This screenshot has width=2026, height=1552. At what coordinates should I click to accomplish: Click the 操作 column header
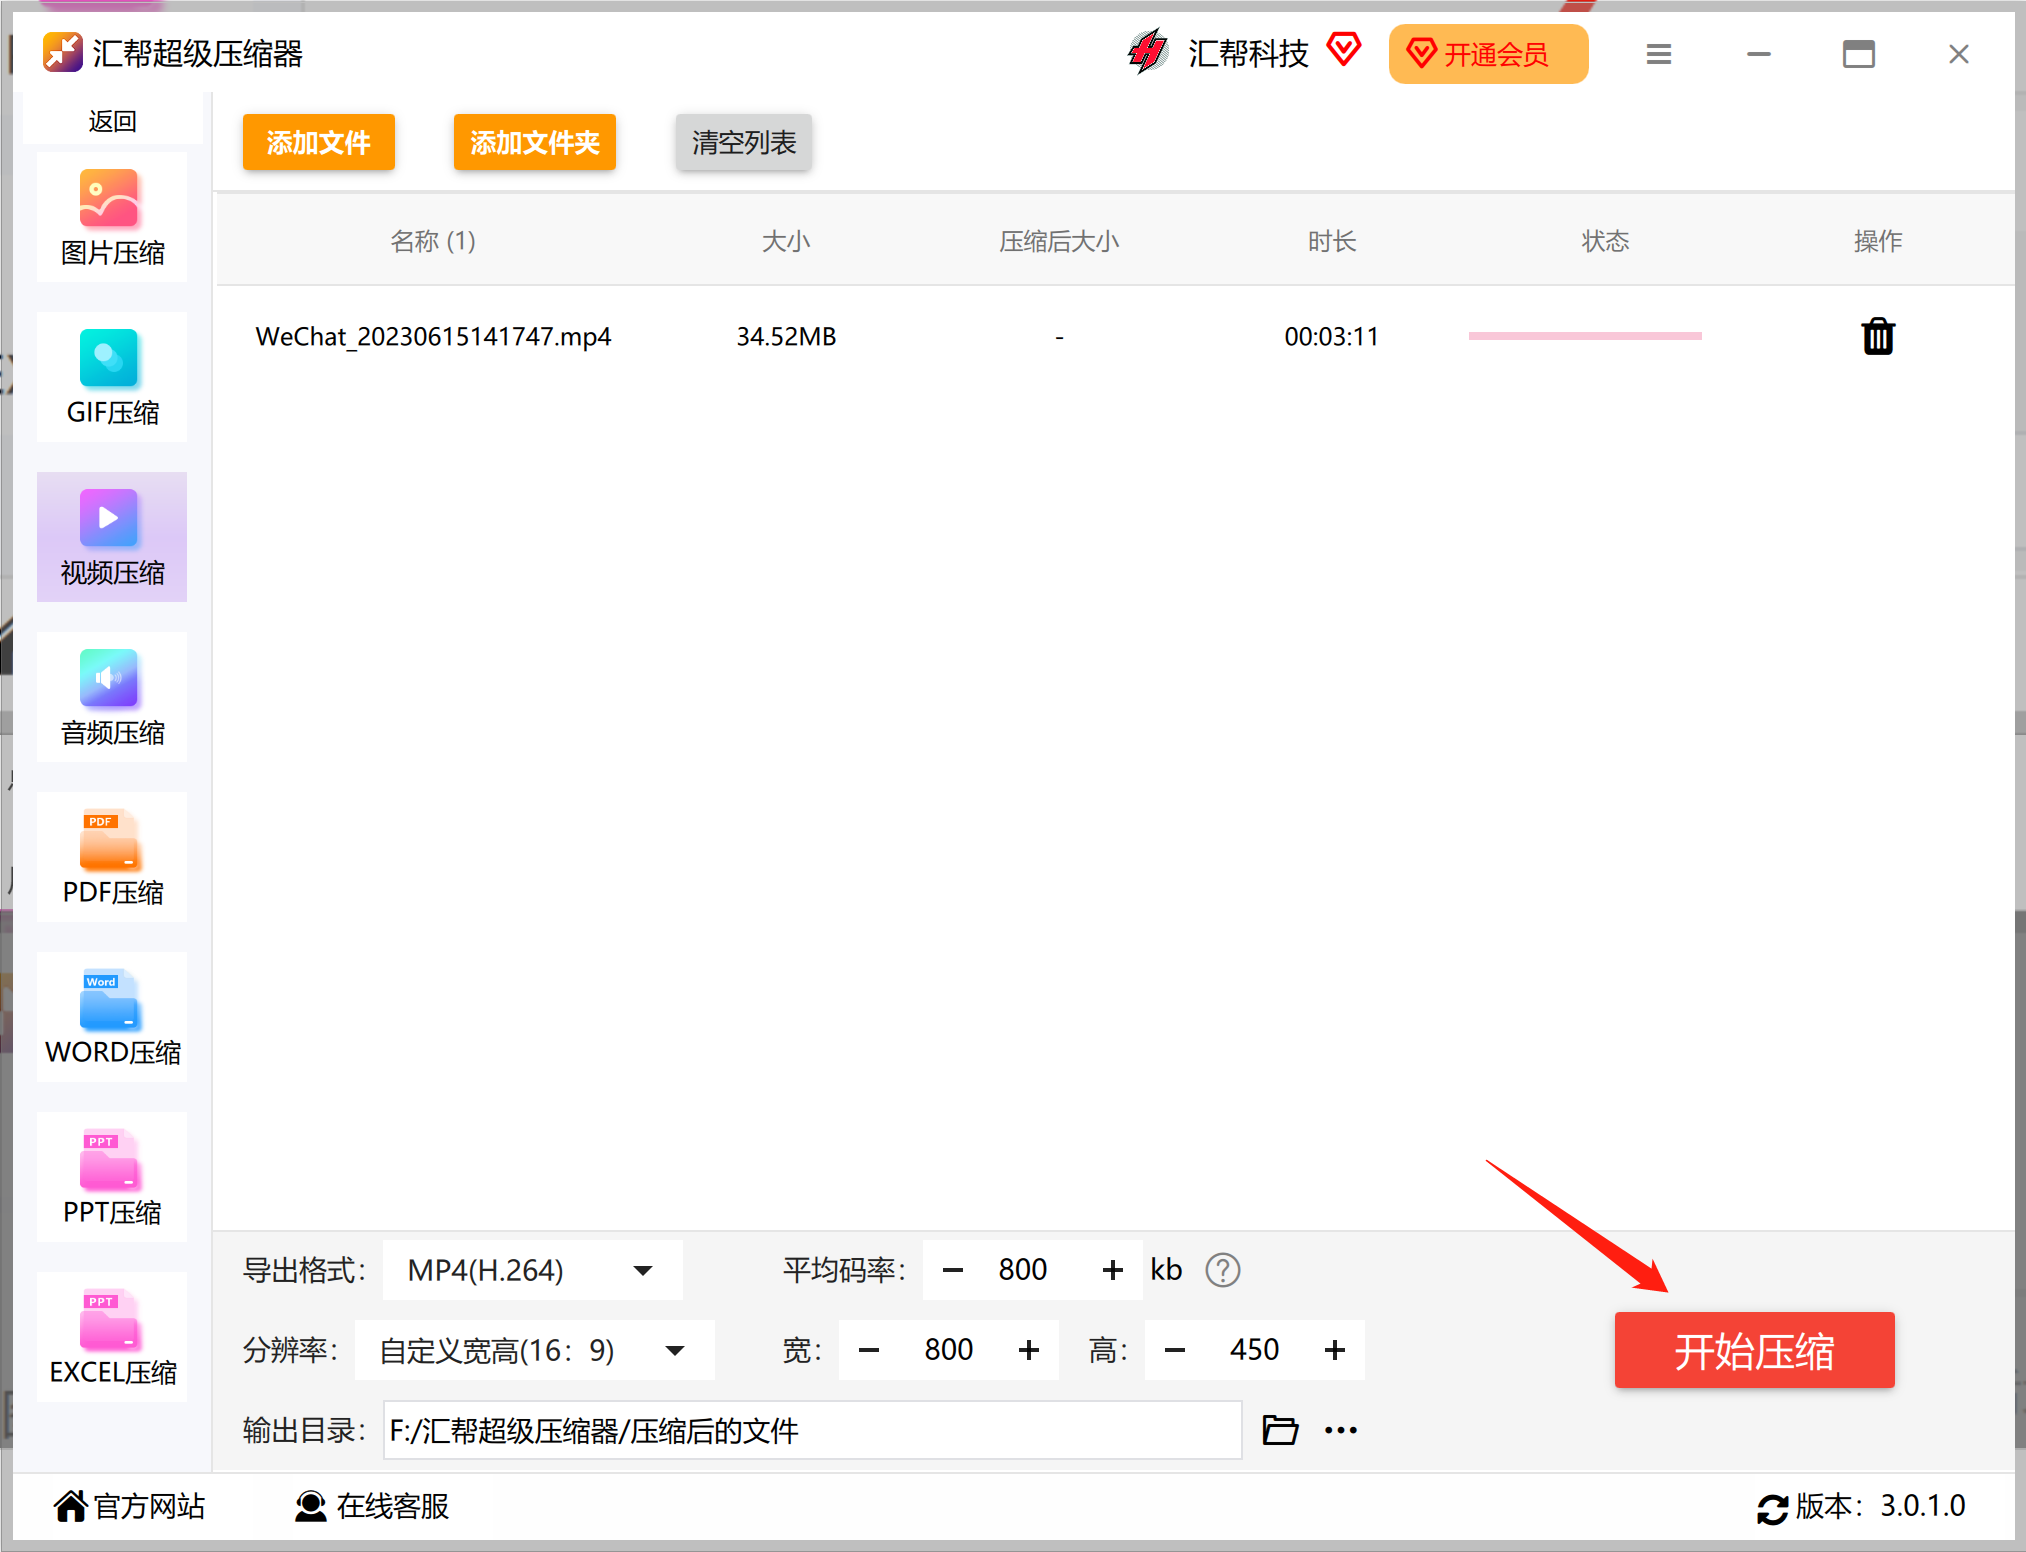(1878, 241)
